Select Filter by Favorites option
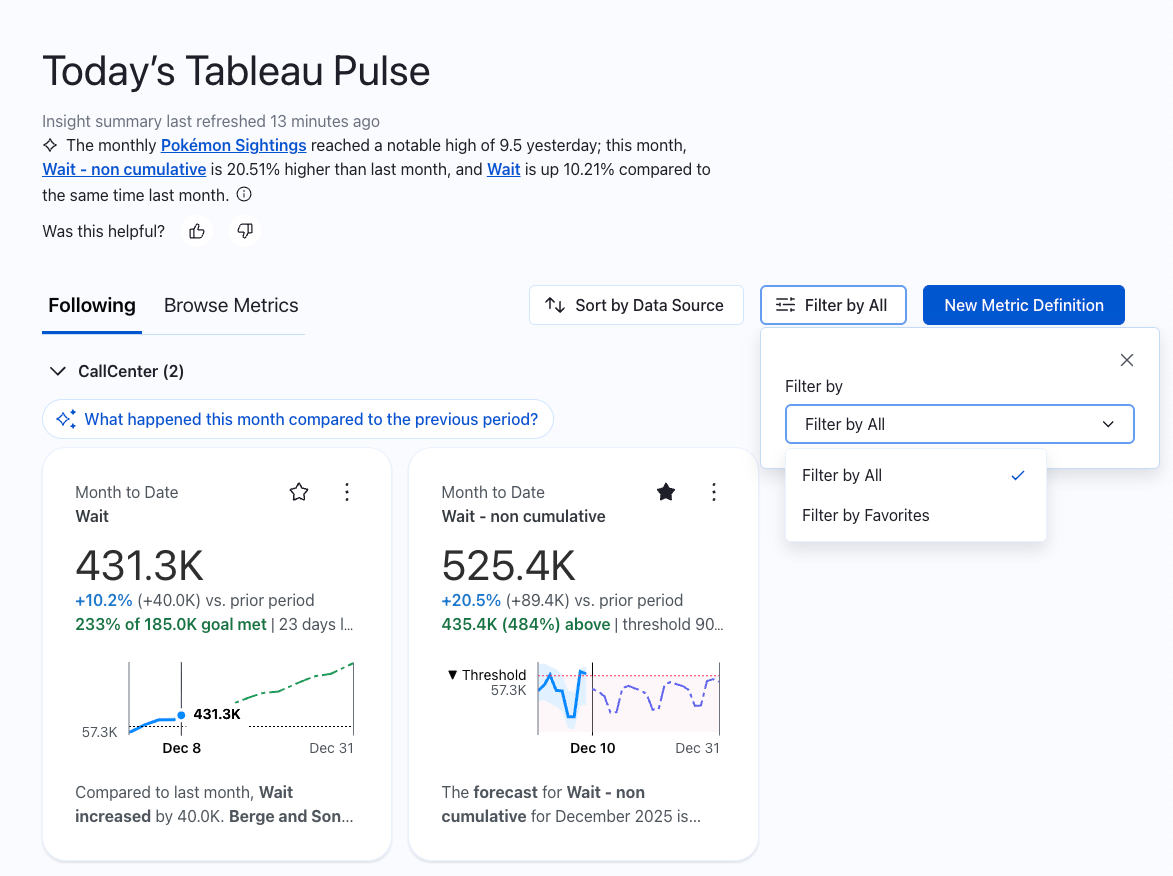This screenshot has width=1173, height=876. tap(865, 516)
